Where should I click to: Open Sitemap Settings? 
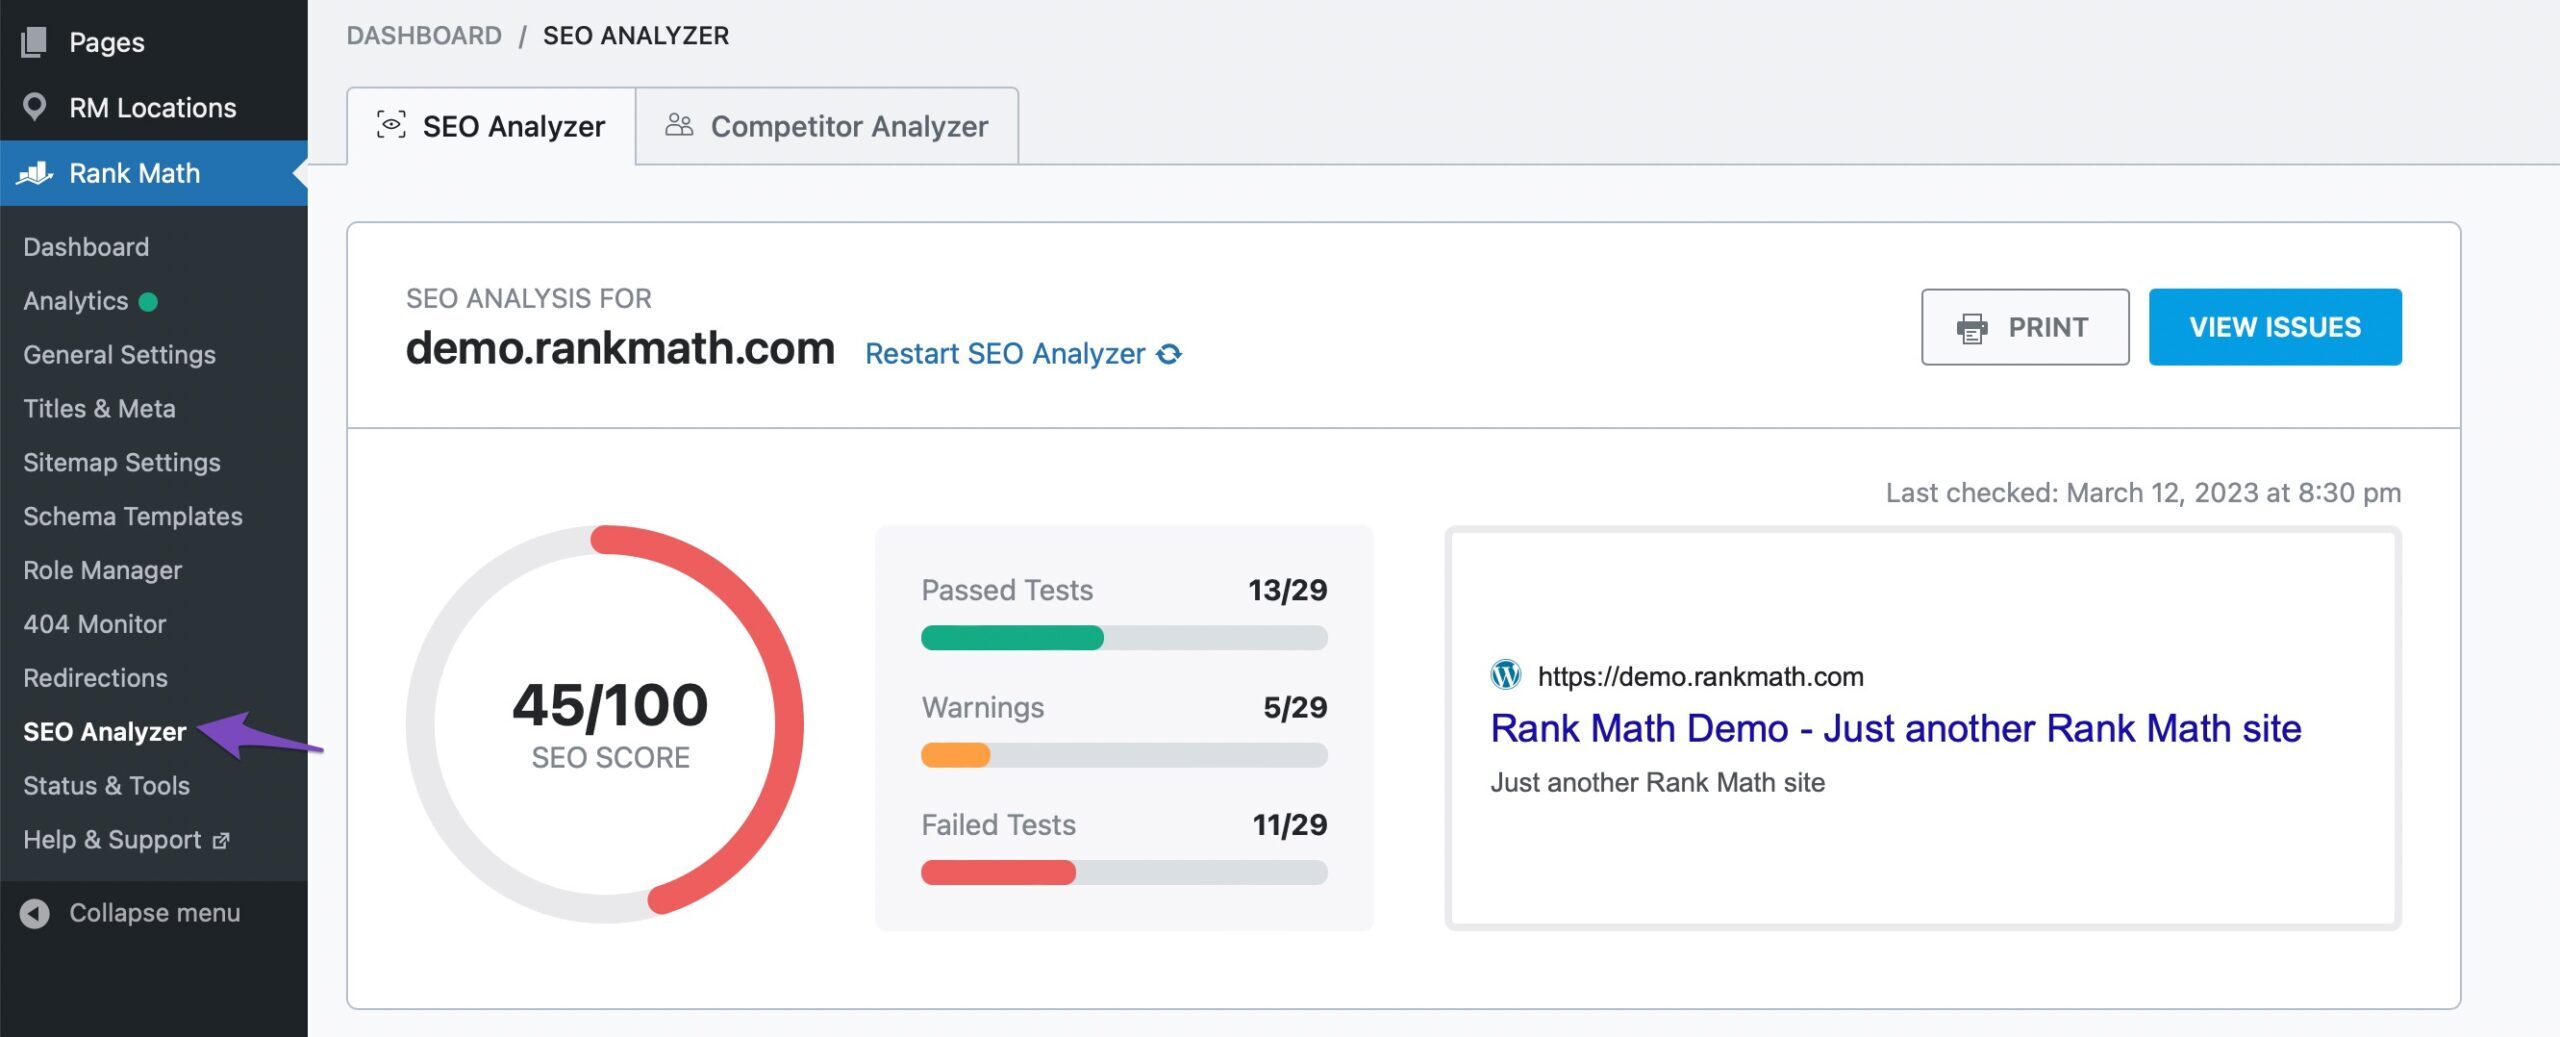click(x=122, y=463)
